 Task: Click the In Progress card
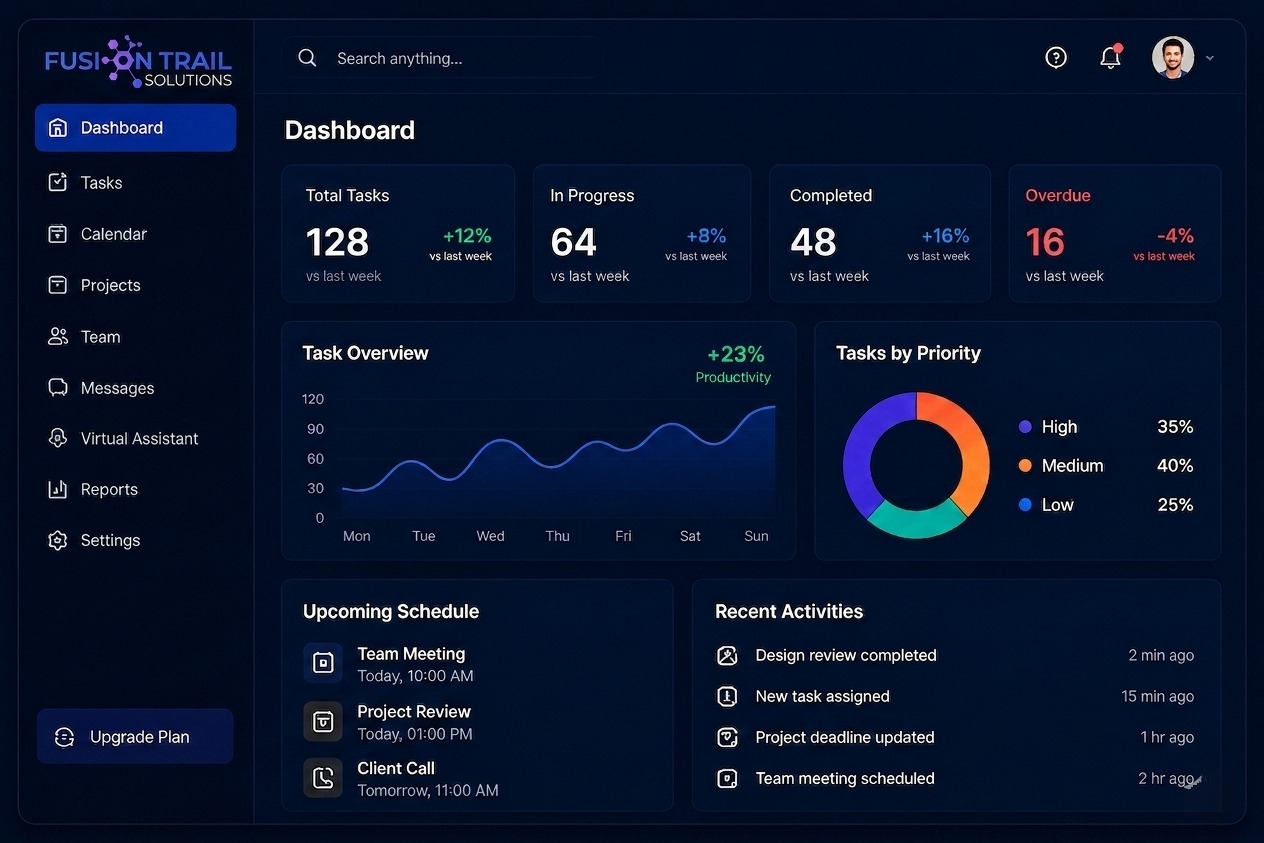[x=642, y=233]
